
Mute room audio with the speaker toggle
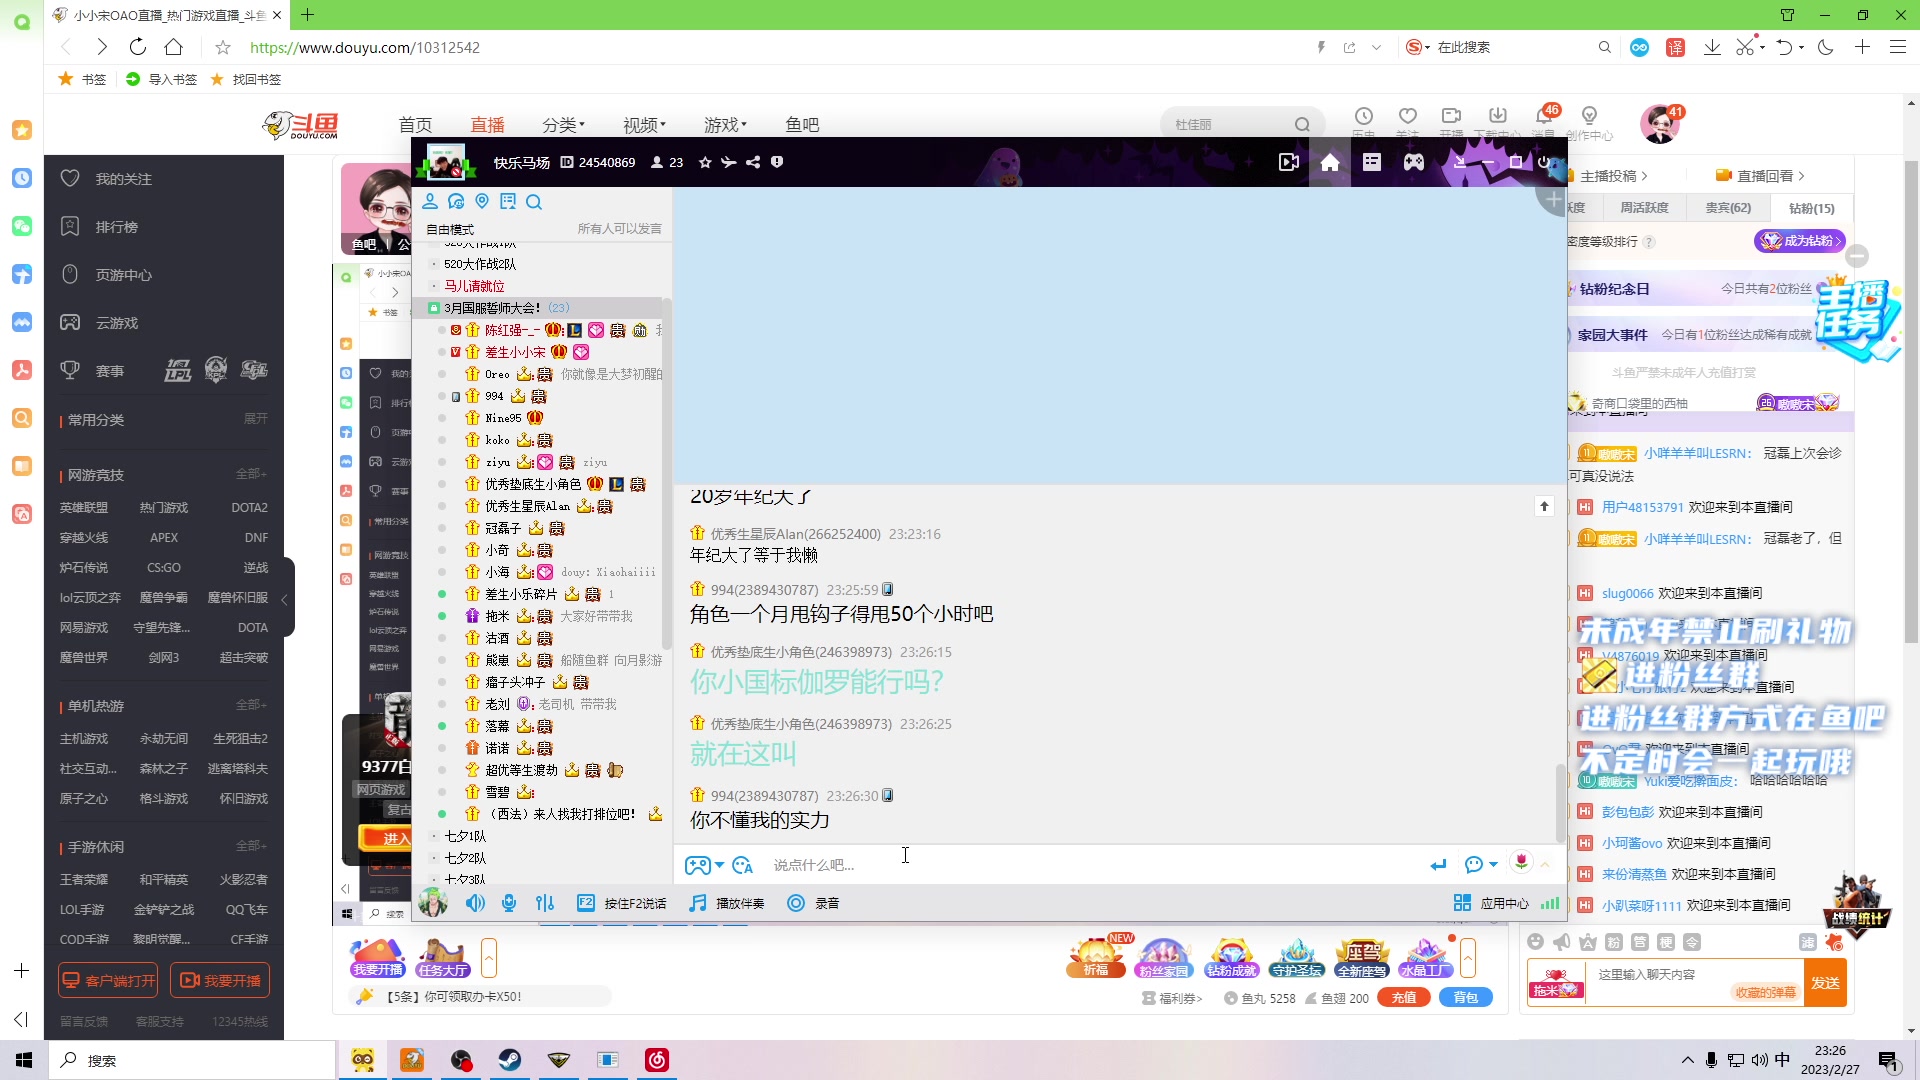point(475,902)
